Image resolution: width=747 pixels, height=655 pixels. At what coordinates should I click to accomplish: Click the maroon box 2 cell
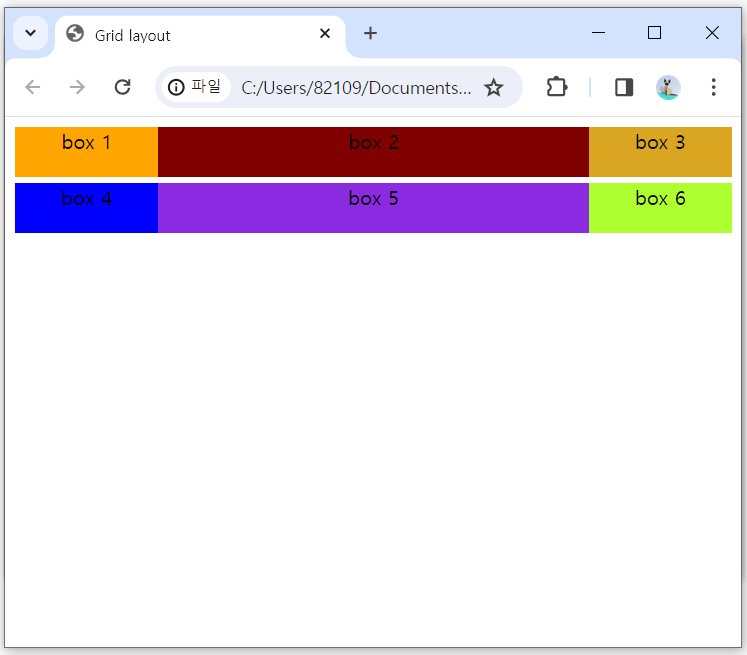[x=374, y=152]
